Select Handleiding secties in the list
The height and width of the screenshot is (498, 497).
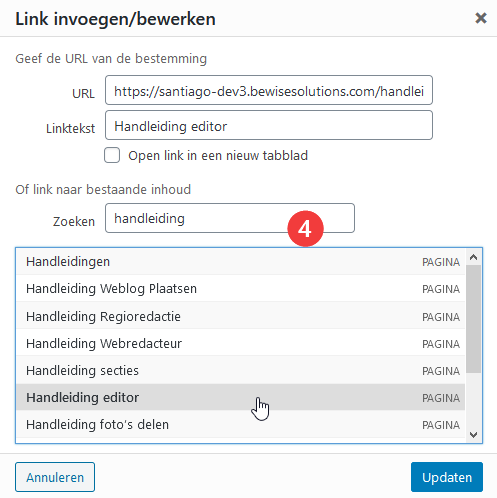(240, 370)
